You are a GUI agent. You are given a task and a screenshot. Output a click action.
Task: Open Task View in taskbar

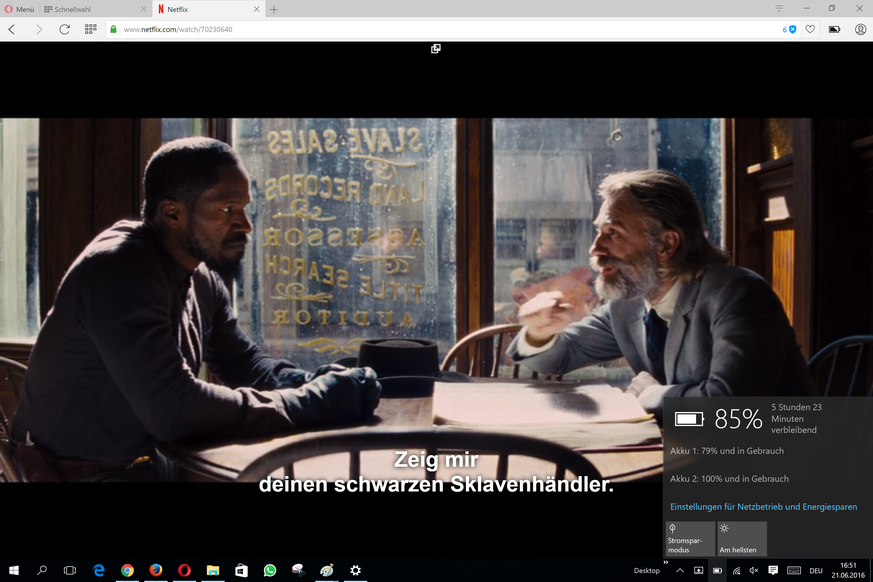click(70, 570)
